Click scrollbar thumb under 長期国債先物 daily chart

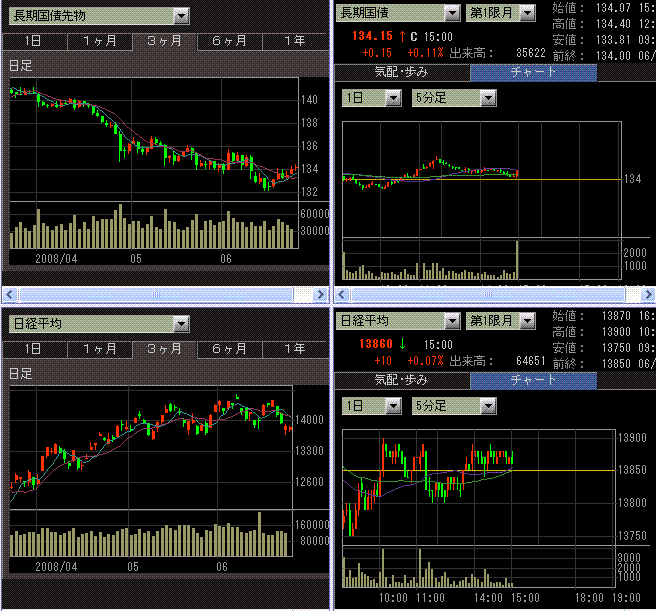point(156,294)
